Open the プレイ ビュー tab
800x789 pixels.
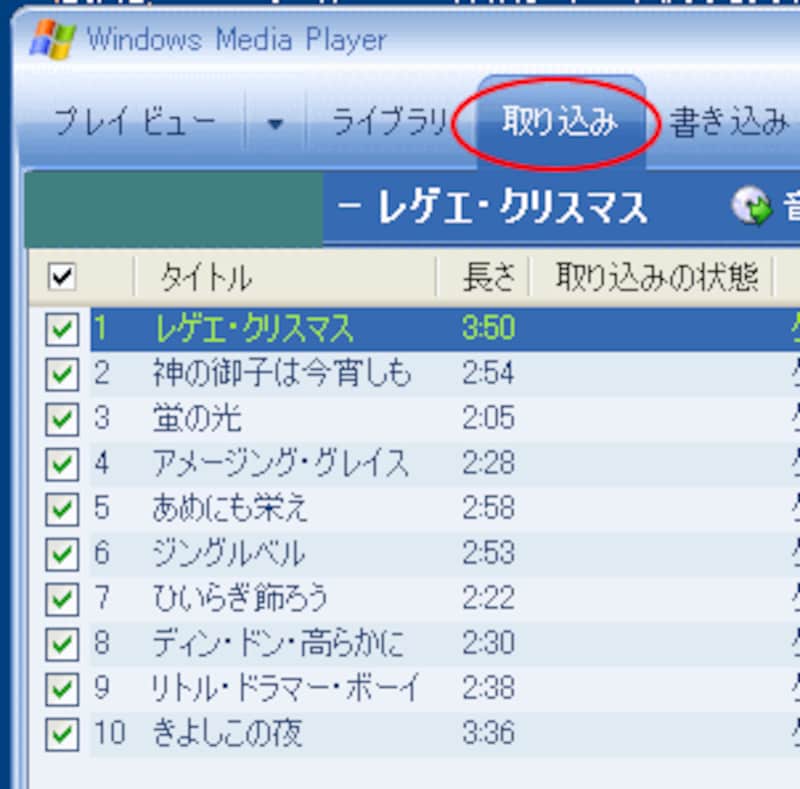pos(135,121)
